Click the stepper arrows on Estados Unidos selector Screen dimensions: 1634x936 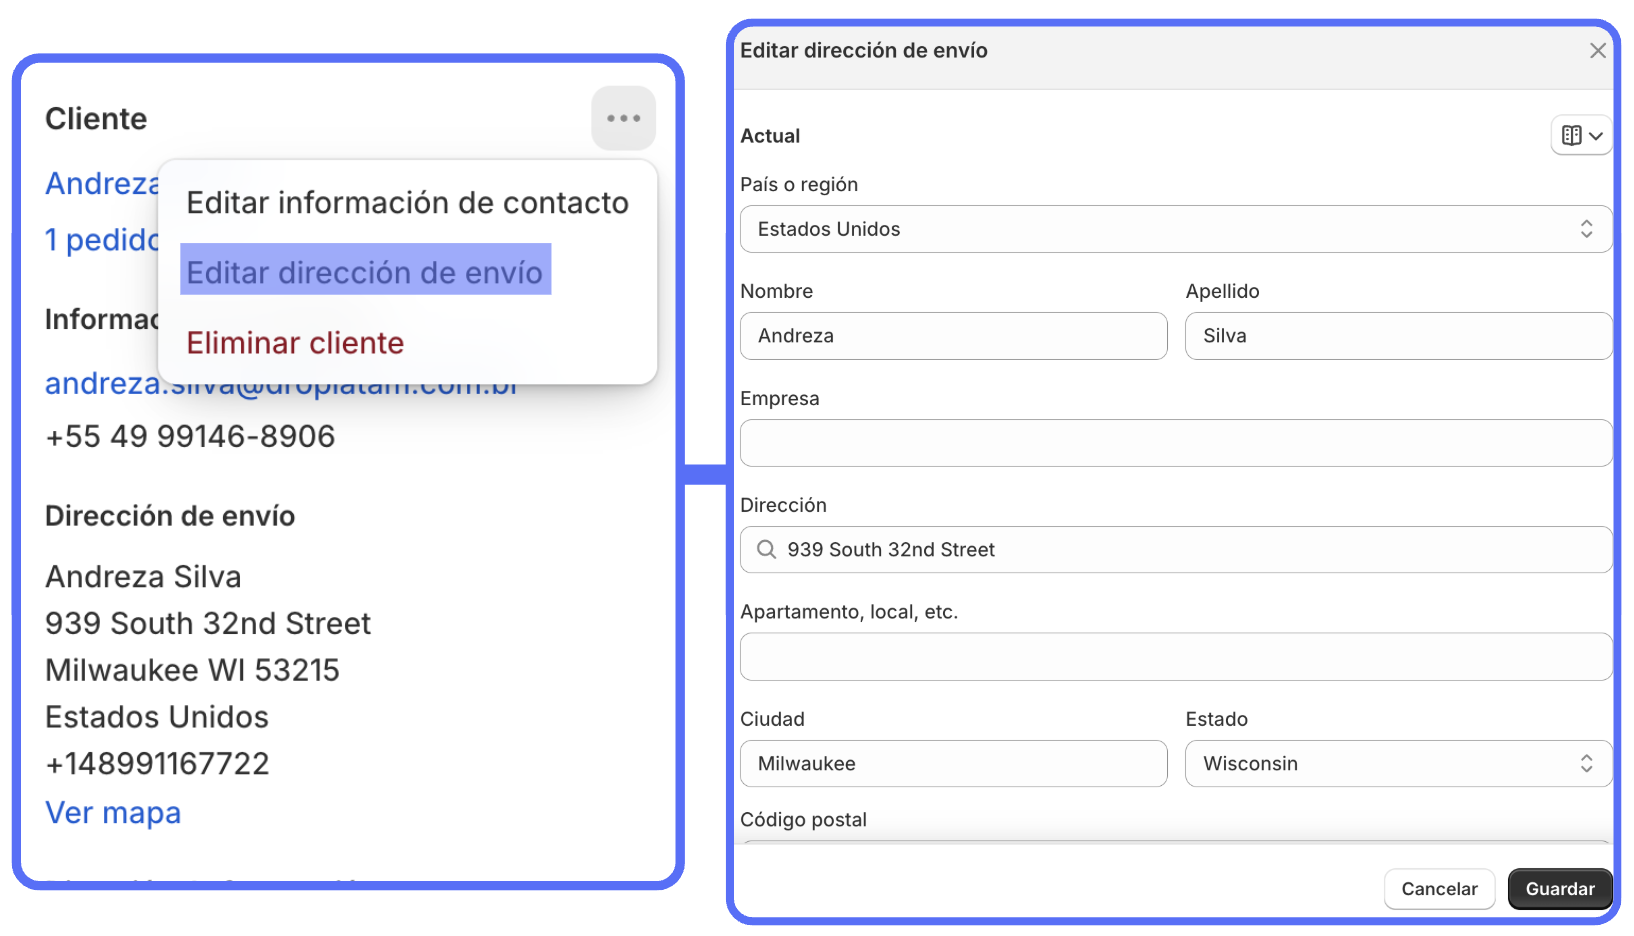[x=1586, y=229]
